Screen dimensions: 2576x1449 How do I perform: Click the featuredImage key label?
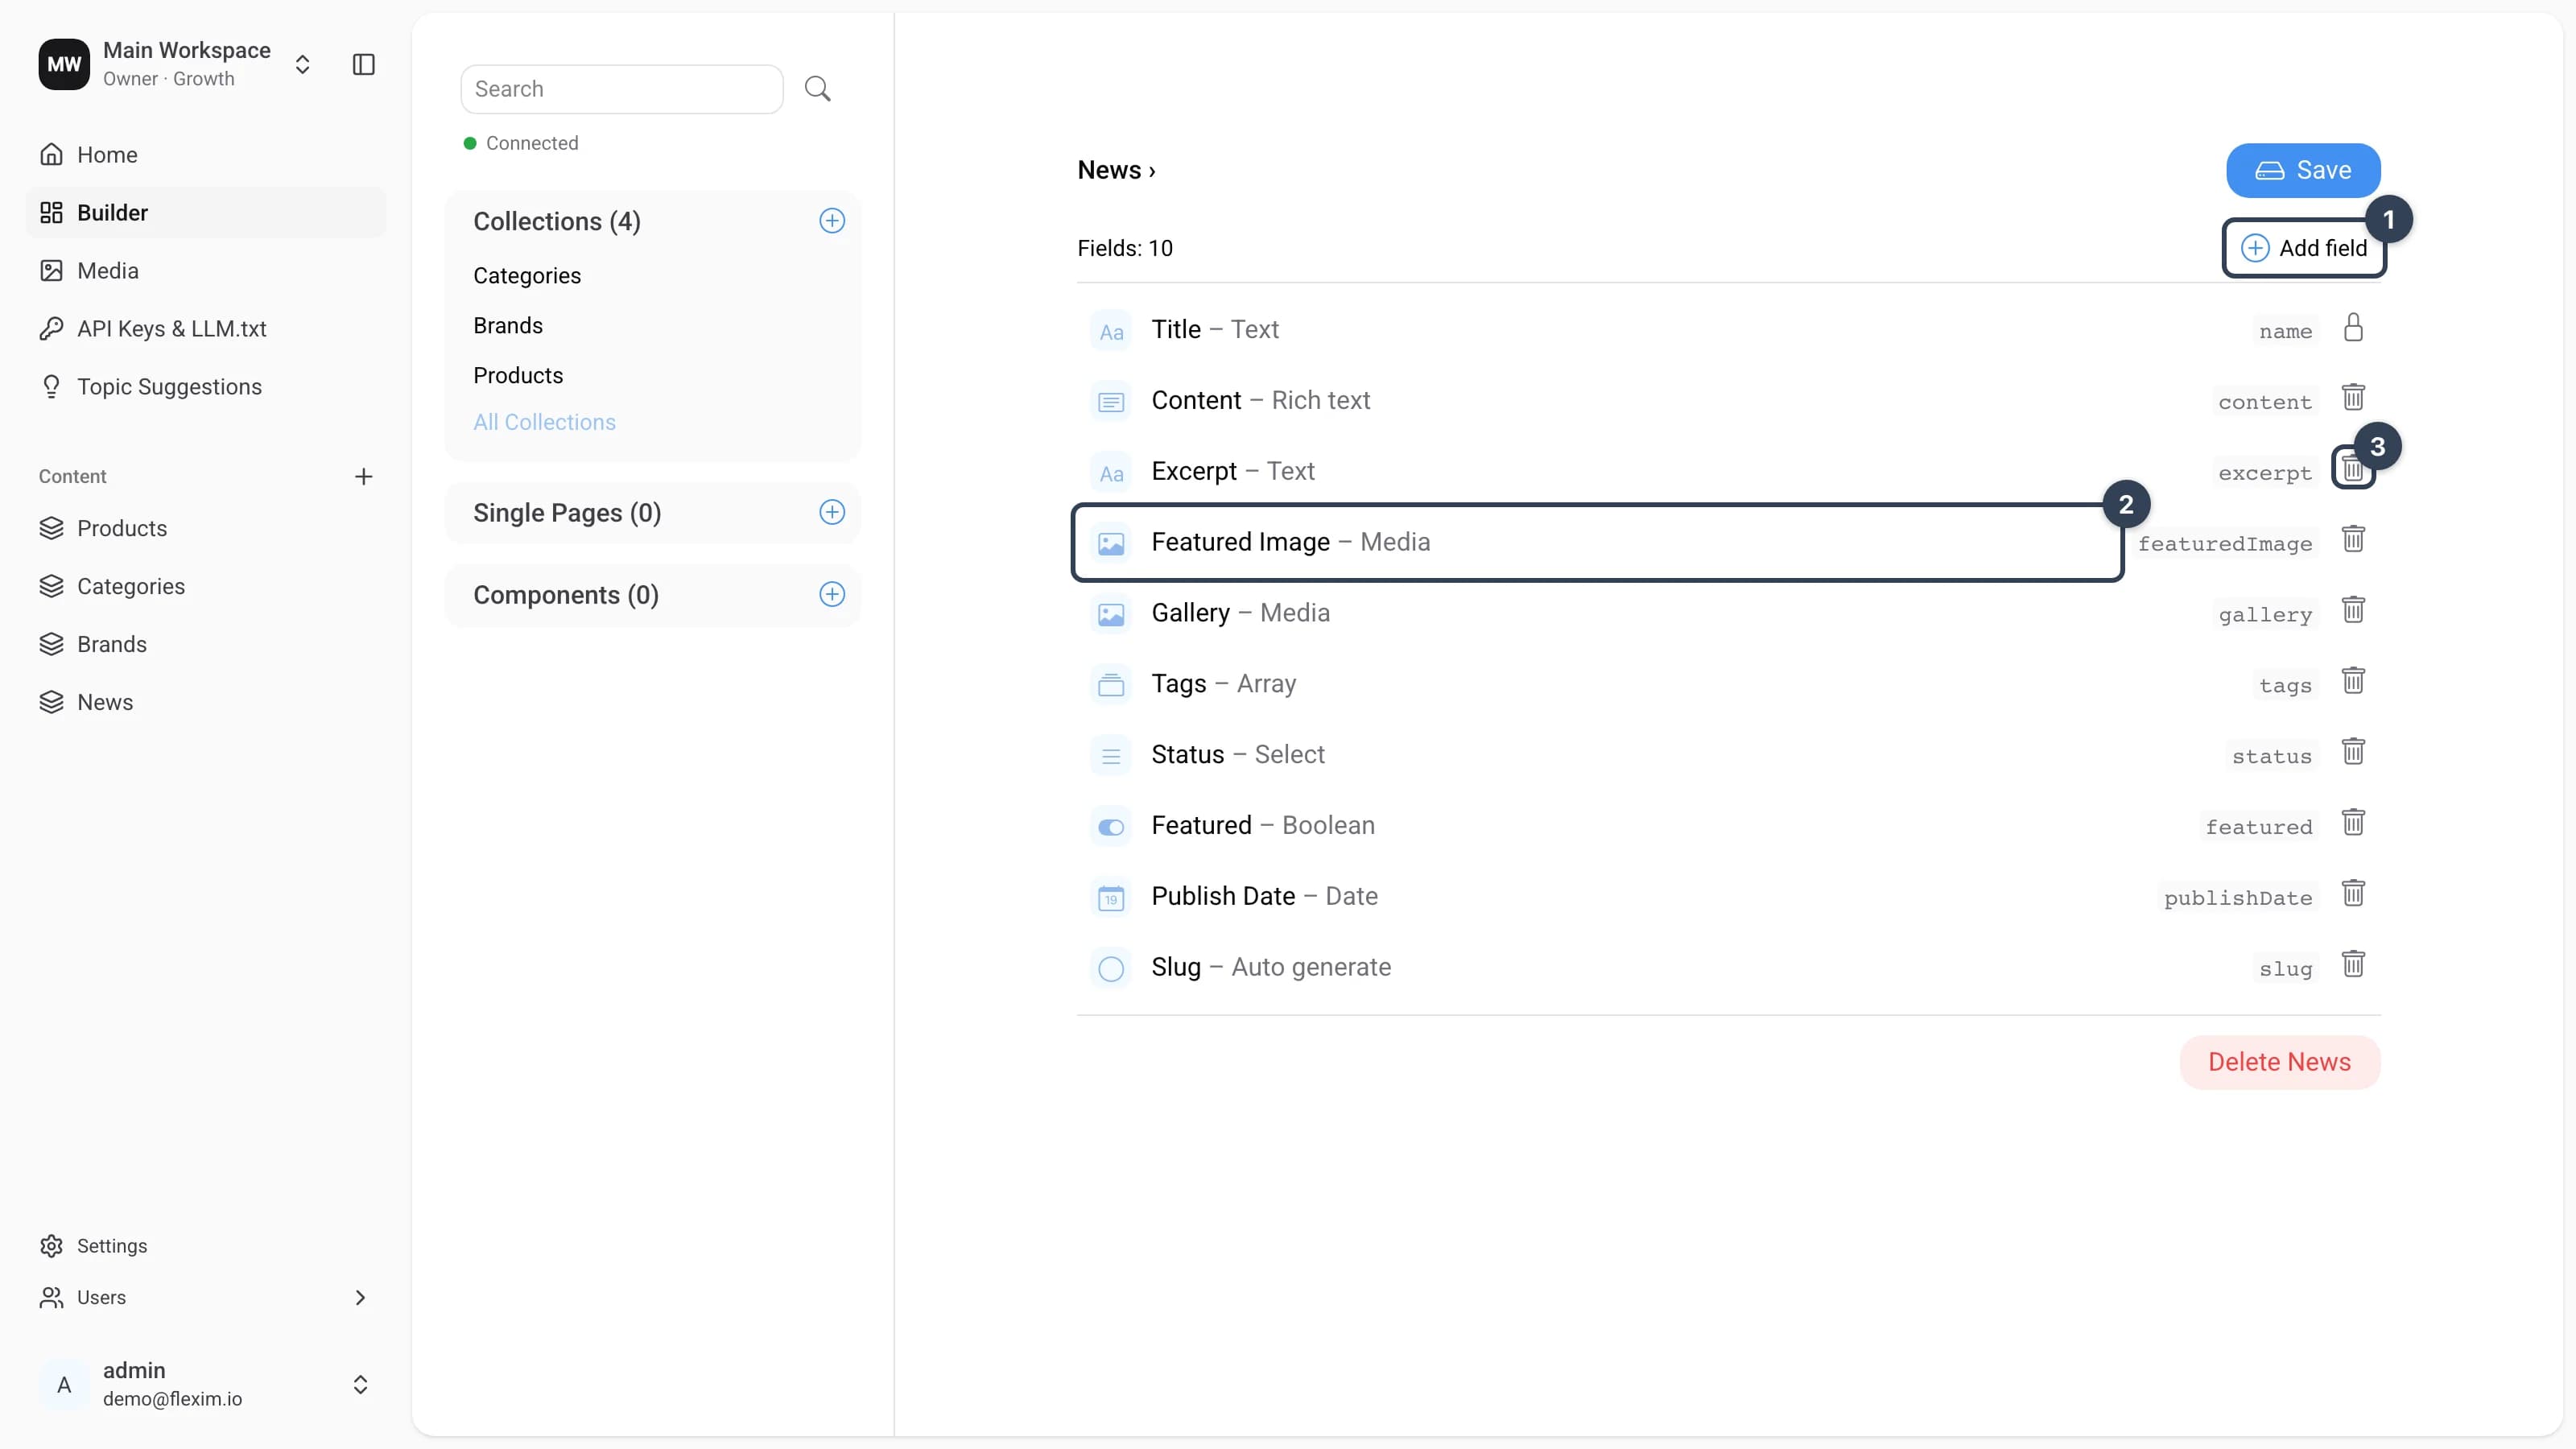tap(2225, 544)
